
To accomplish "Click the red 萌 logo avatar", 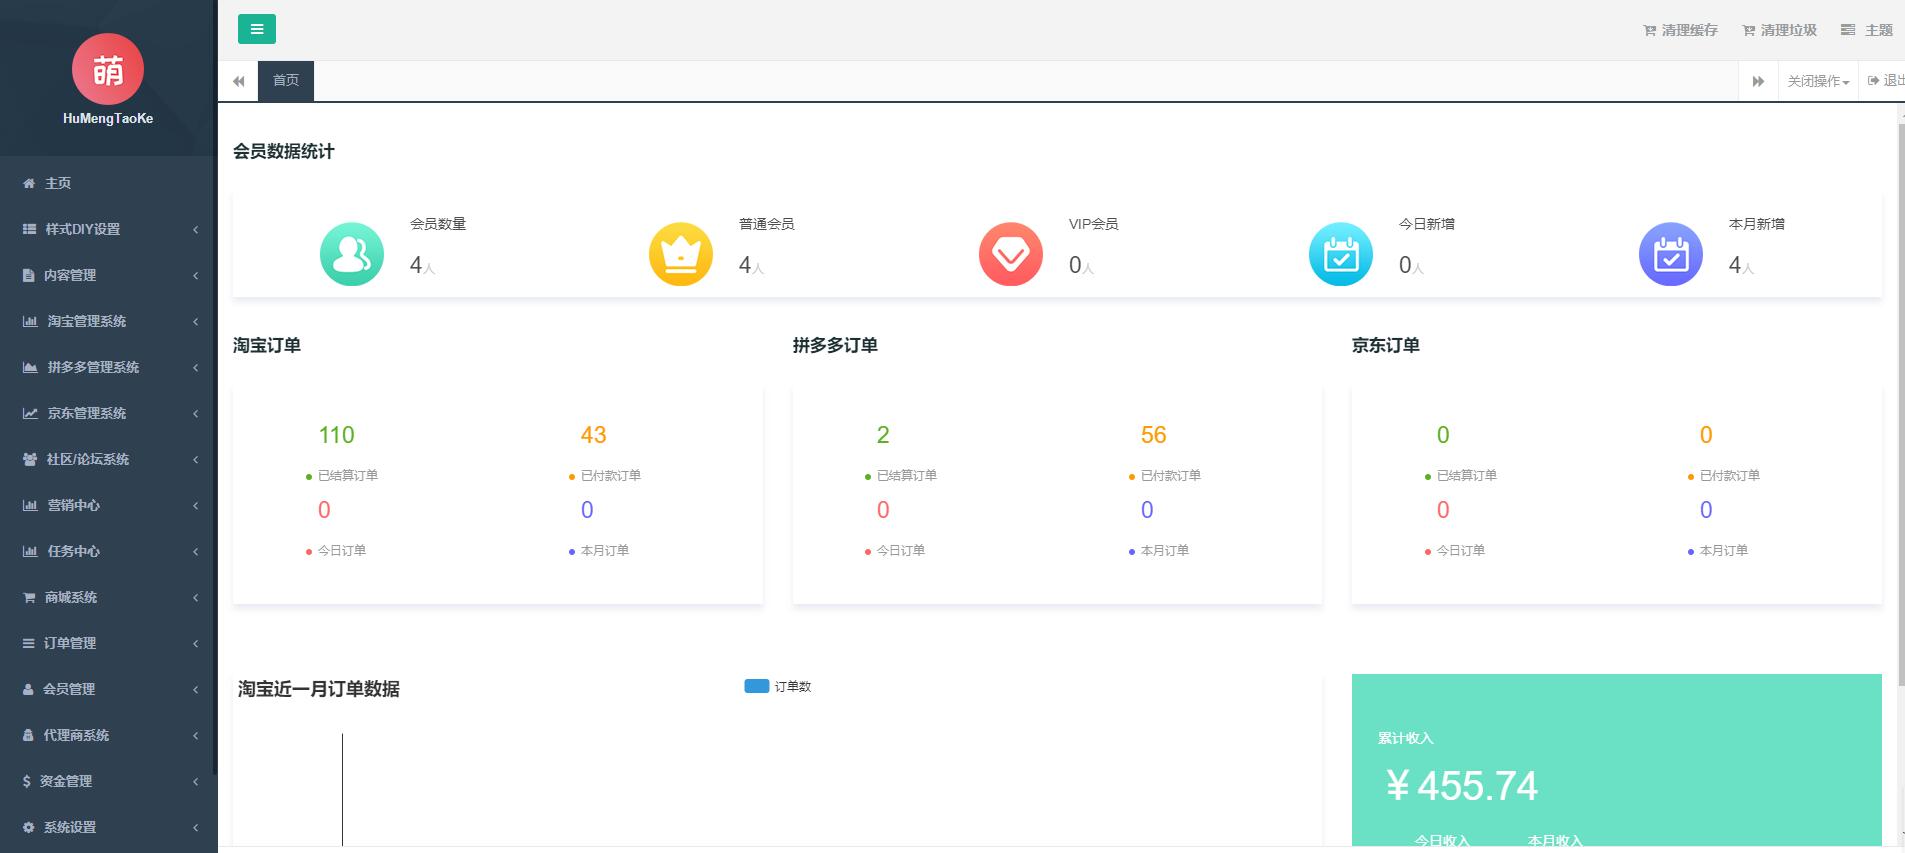I will coord(108,69).
